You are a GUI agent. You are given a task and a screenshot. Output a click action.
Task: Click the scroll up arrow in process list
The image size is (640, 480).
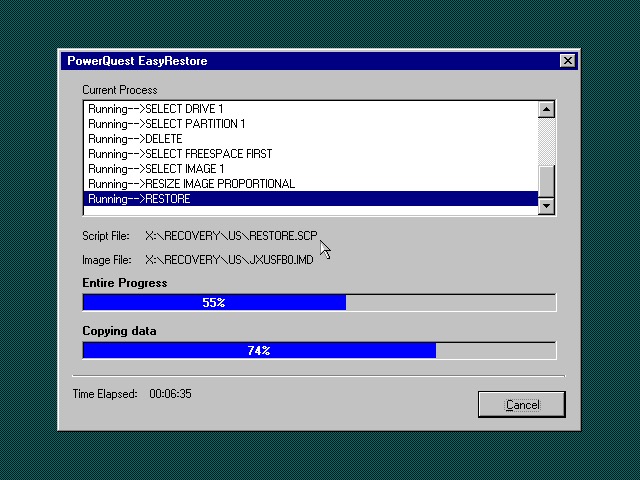coord(546,109)
